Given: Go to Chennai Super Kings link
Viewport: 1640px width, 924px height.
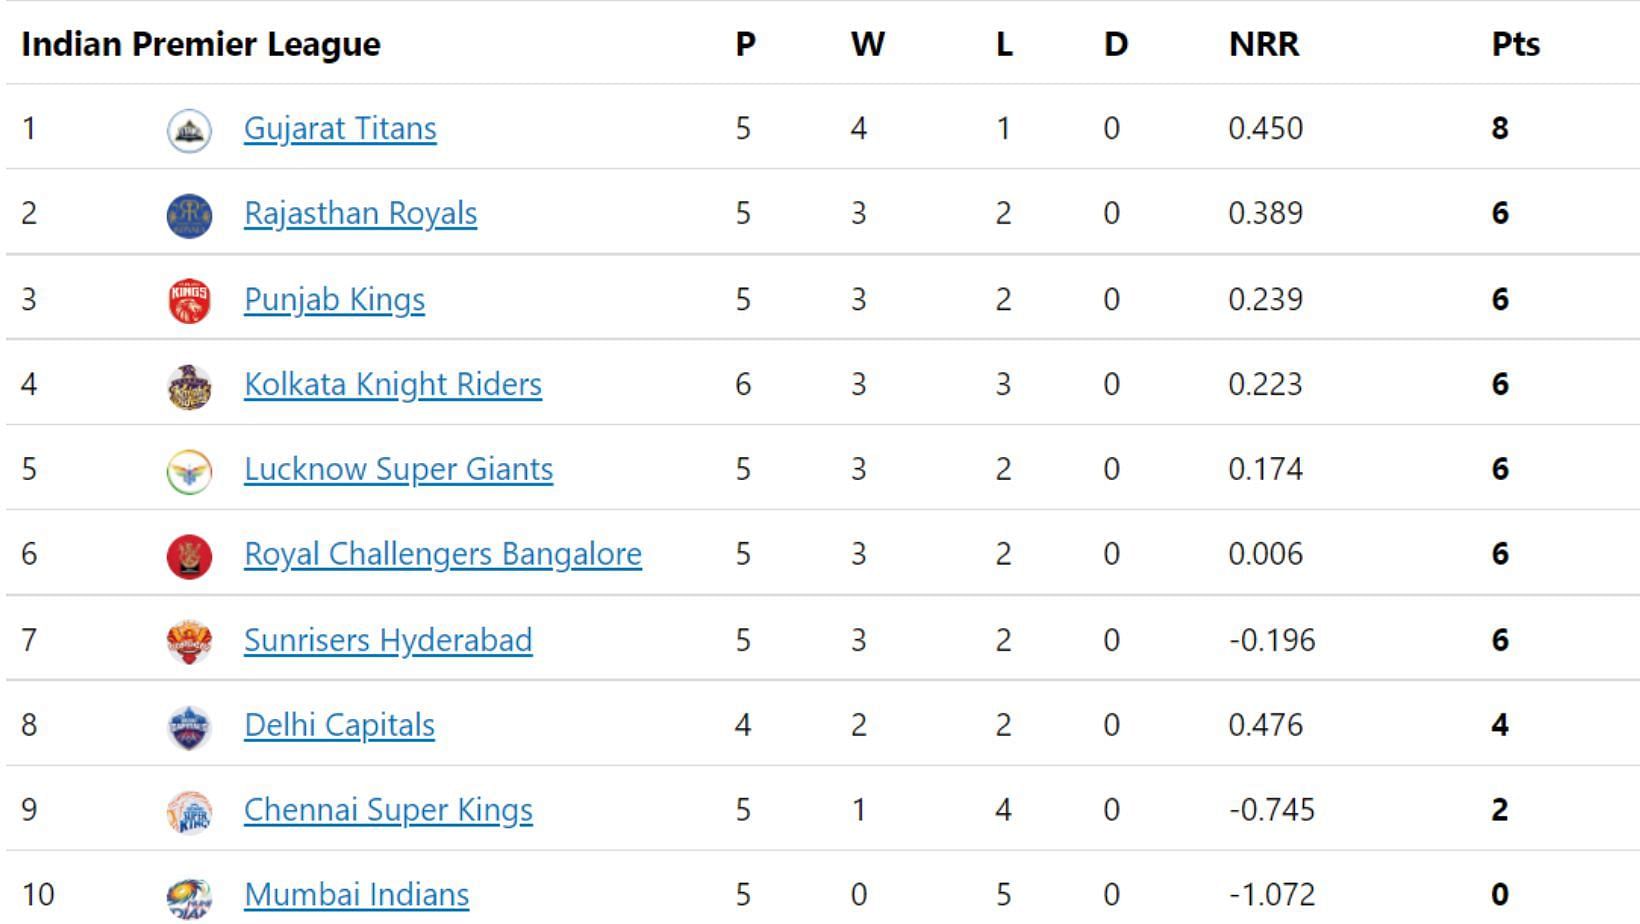Looking at the screenshot, I should point(388,811).
